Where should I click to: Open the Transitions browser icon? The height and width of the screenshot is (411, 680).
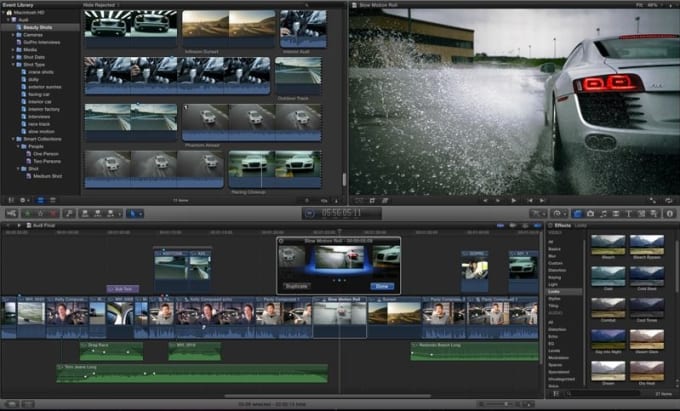coord(615,213)
